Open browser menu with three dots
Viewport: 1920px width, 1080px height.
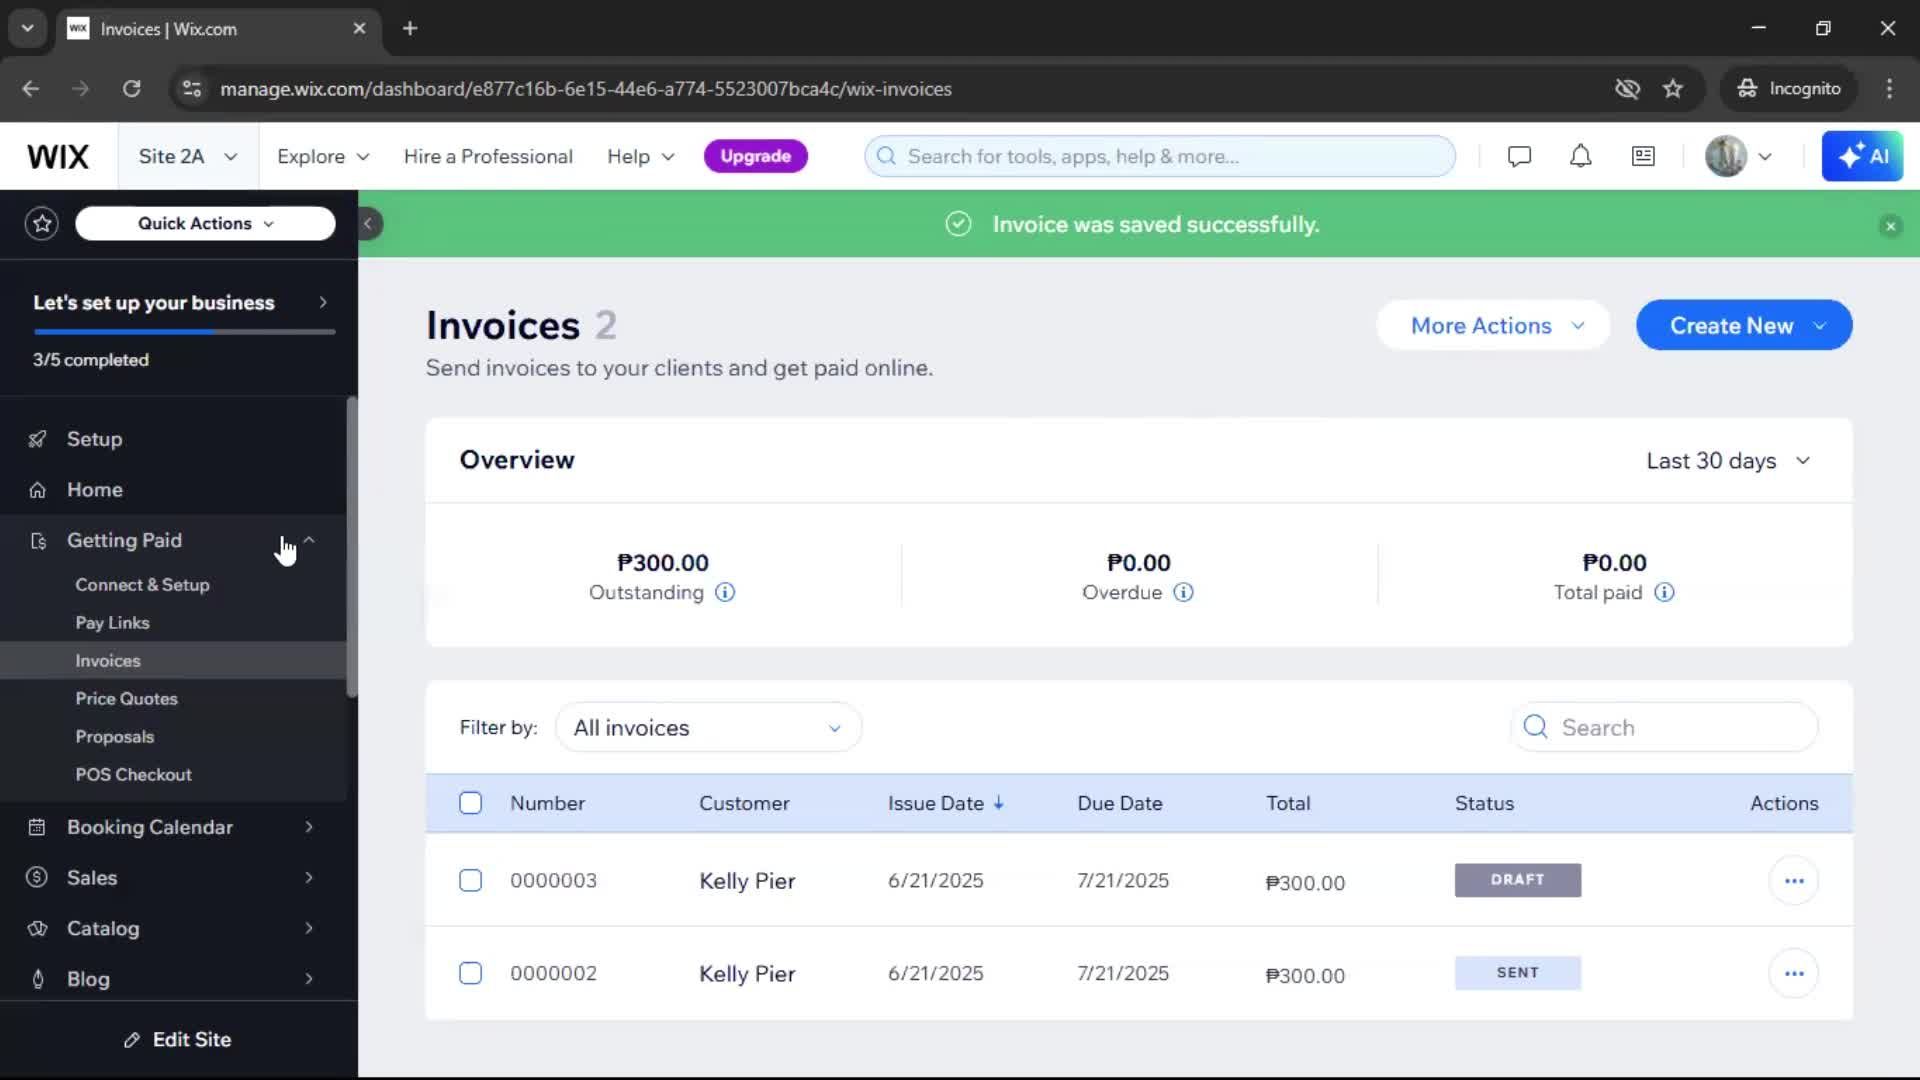pyautogui.click(x=1889, y=89)
